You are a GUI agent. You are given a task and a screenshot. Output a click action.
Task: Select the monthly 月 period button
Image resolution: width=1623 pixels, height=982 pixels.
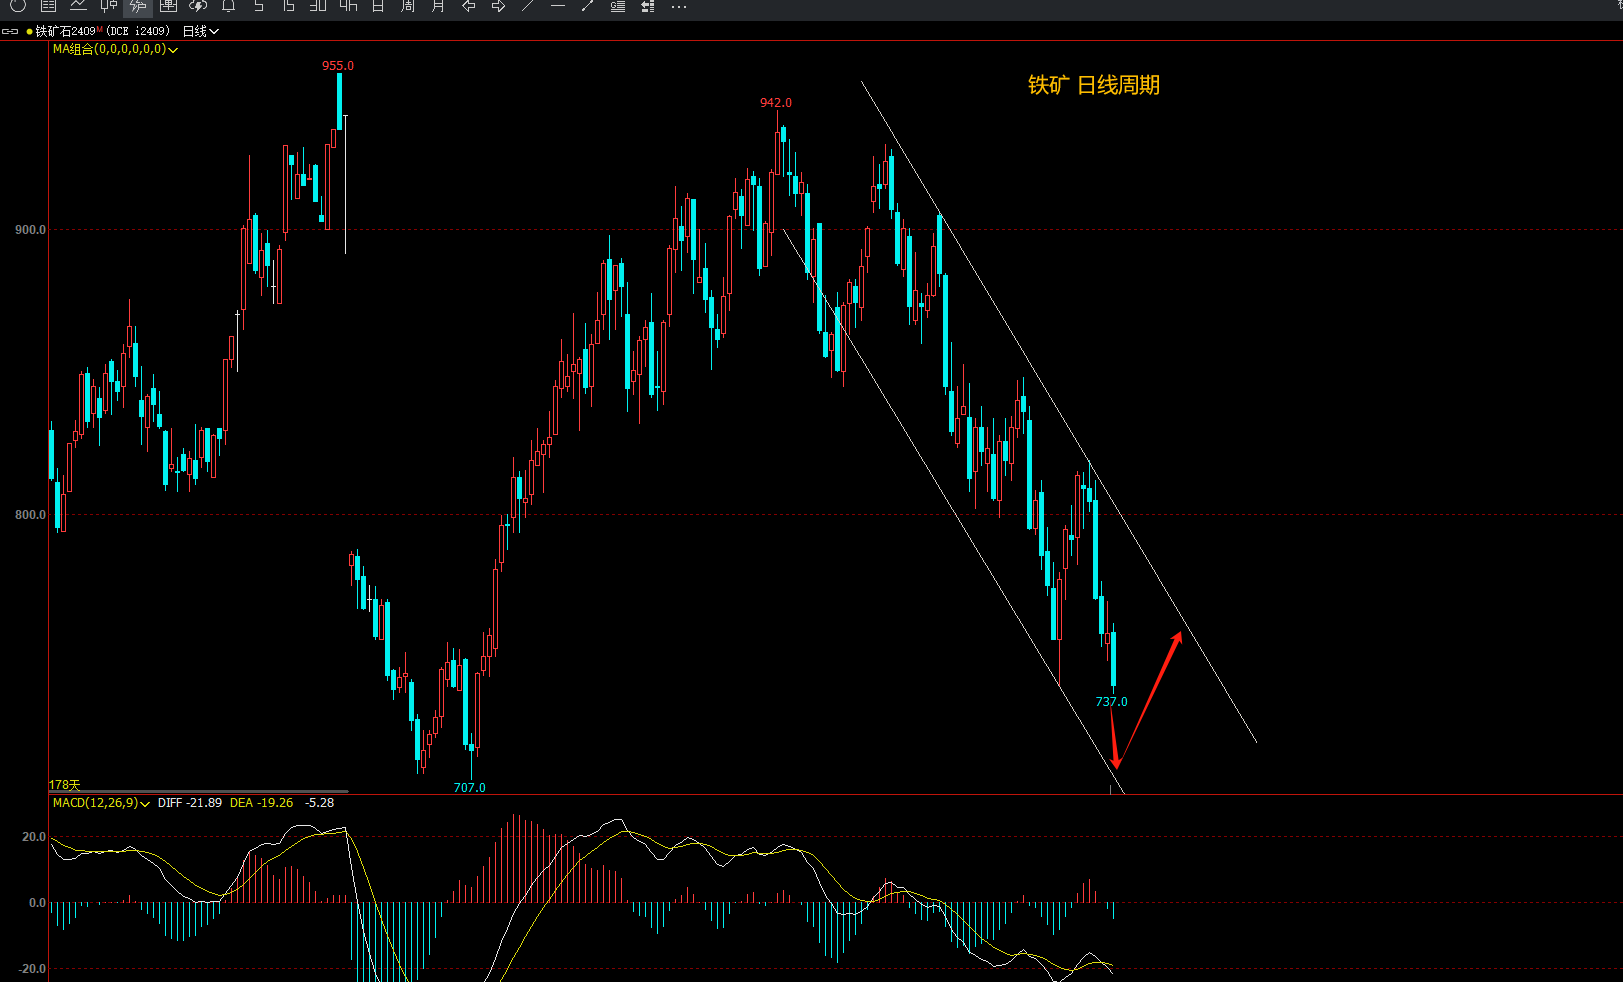pos(438,6)
